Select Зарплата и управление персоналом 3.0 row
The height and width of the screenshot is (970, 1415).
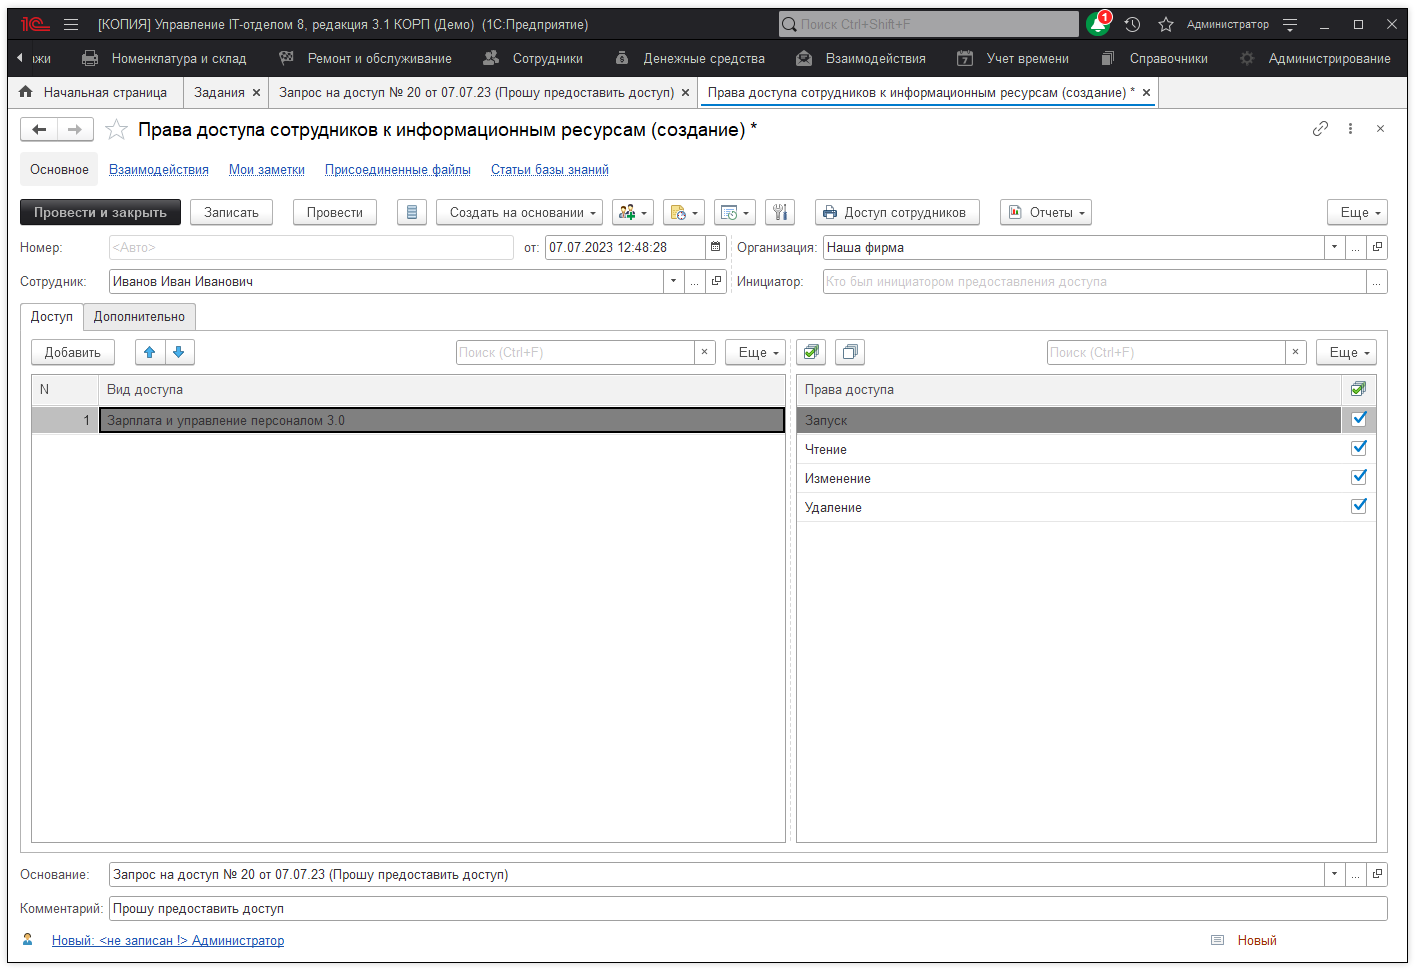(x=408, y=420)
